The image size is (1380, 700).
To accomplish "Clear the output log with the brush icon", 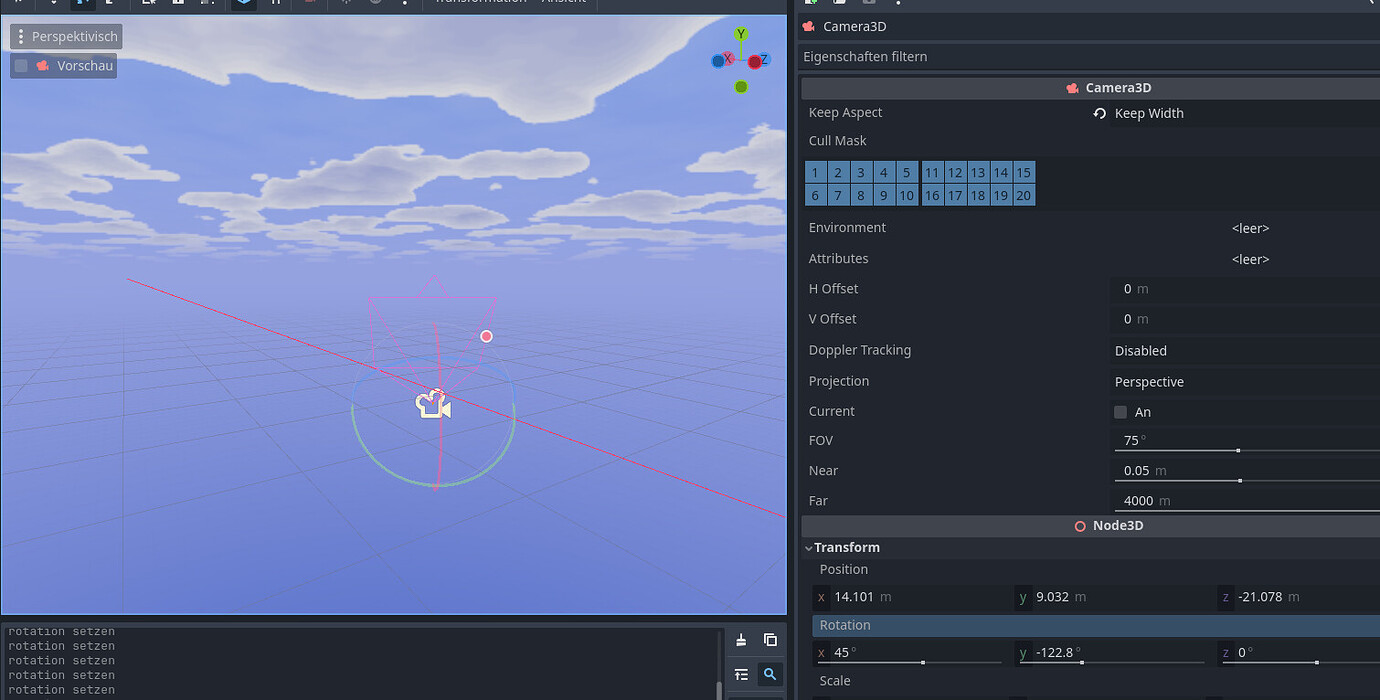I will (740, 640).
